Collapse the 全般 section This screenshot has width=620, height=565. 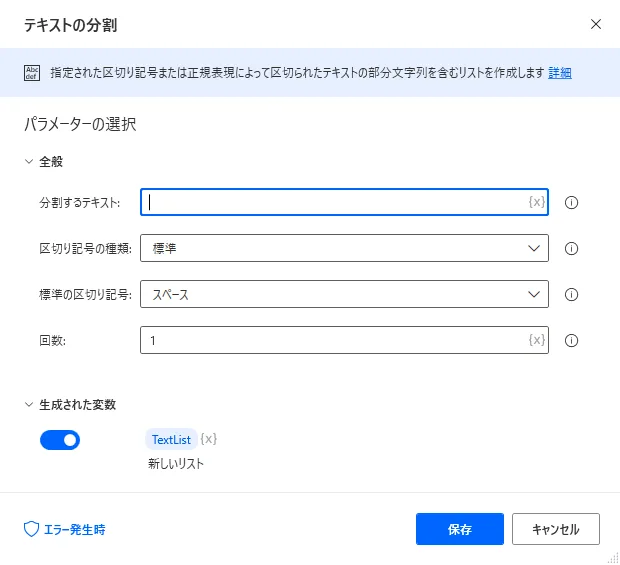point(28,160)
